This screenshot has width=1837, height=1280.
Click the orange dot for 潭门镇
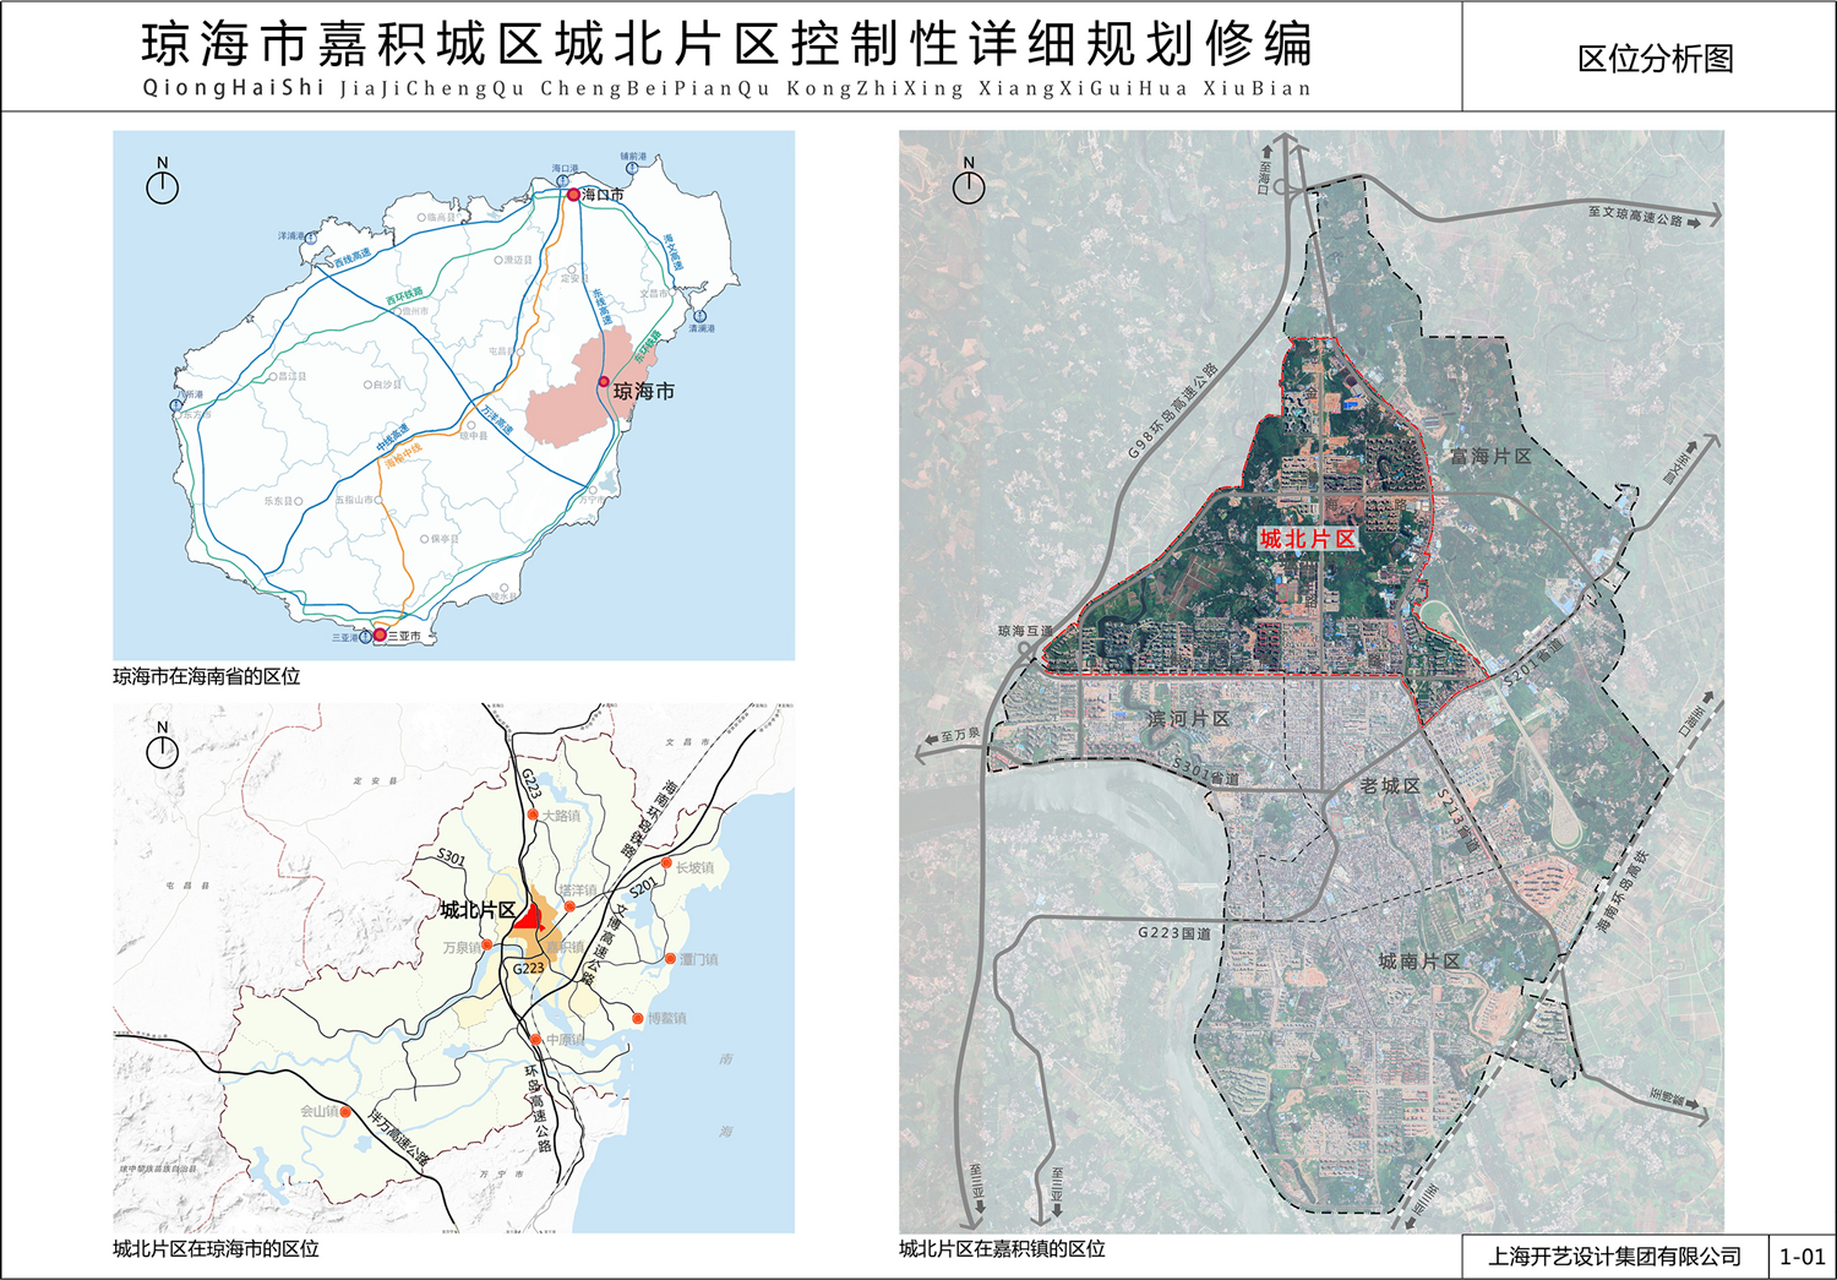click(x=670, y=958)
